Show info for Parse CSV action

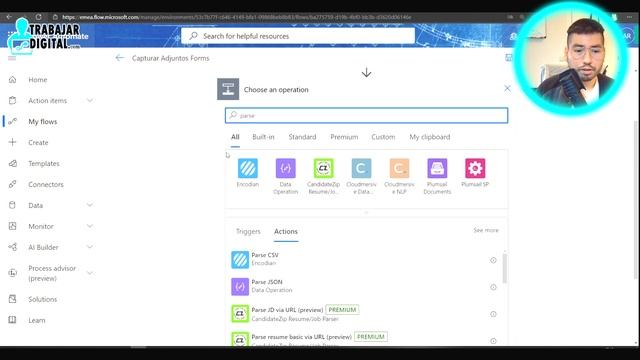(x=493, y=260)
